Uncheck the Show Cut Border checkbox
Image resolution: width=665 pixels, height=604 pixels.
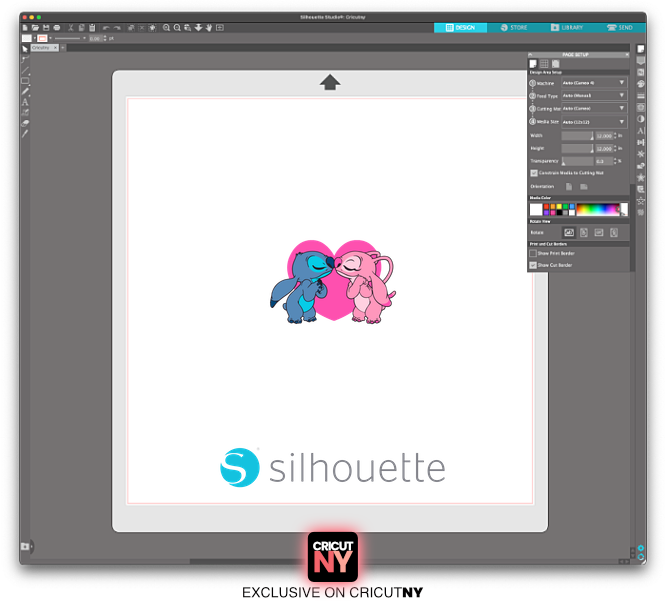[x=533, y=265]
